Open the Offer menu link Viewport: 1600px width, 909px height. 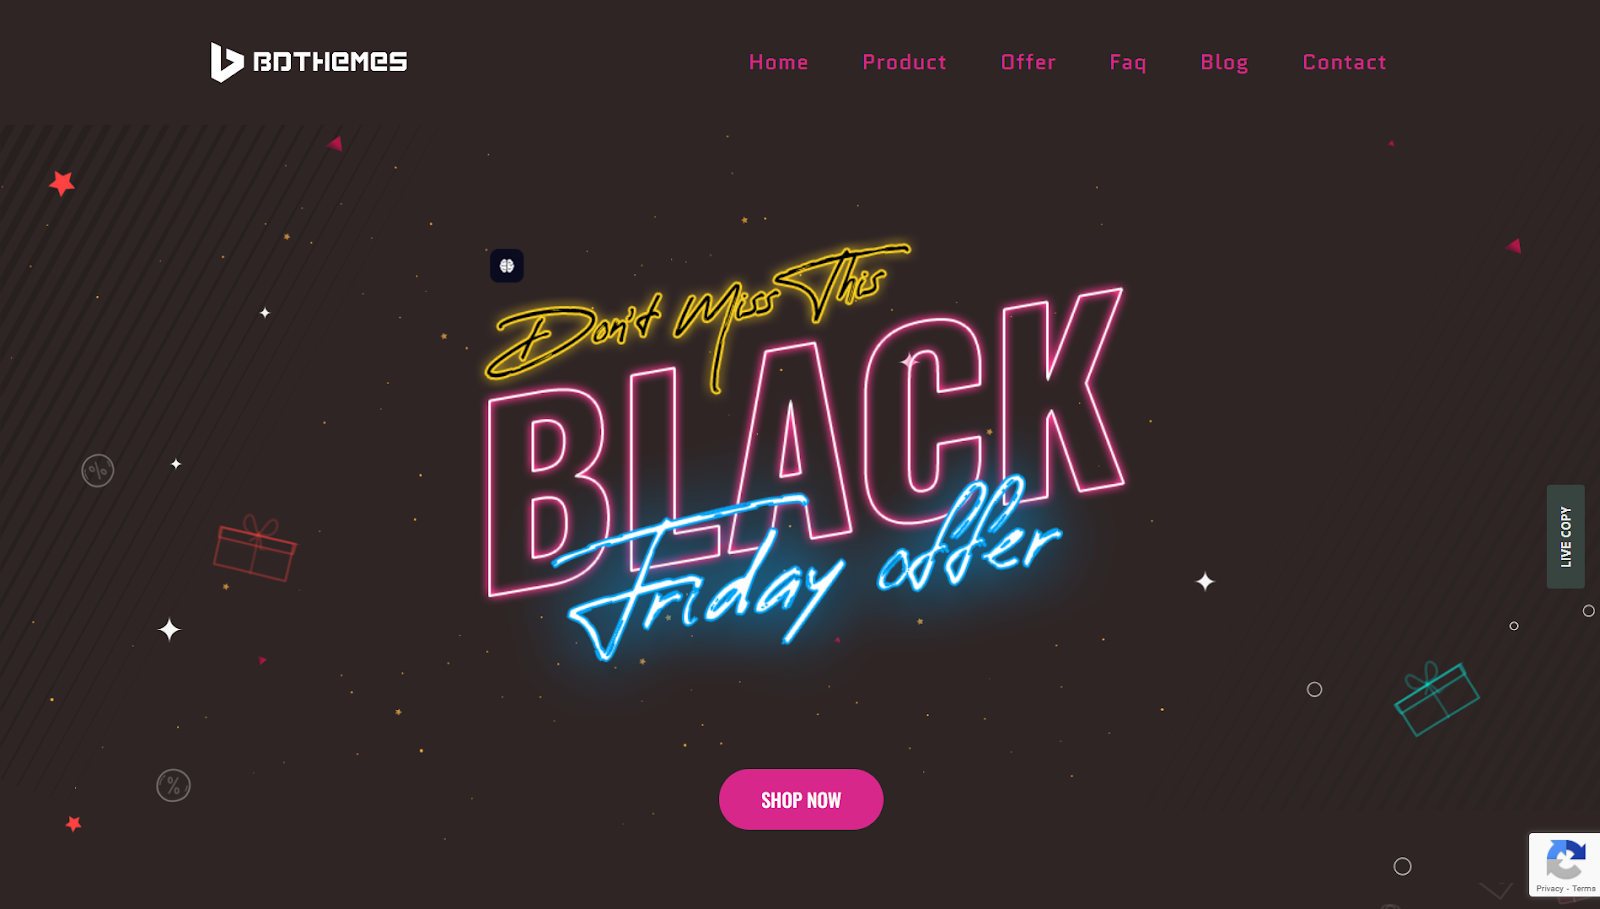[1029, 62]
